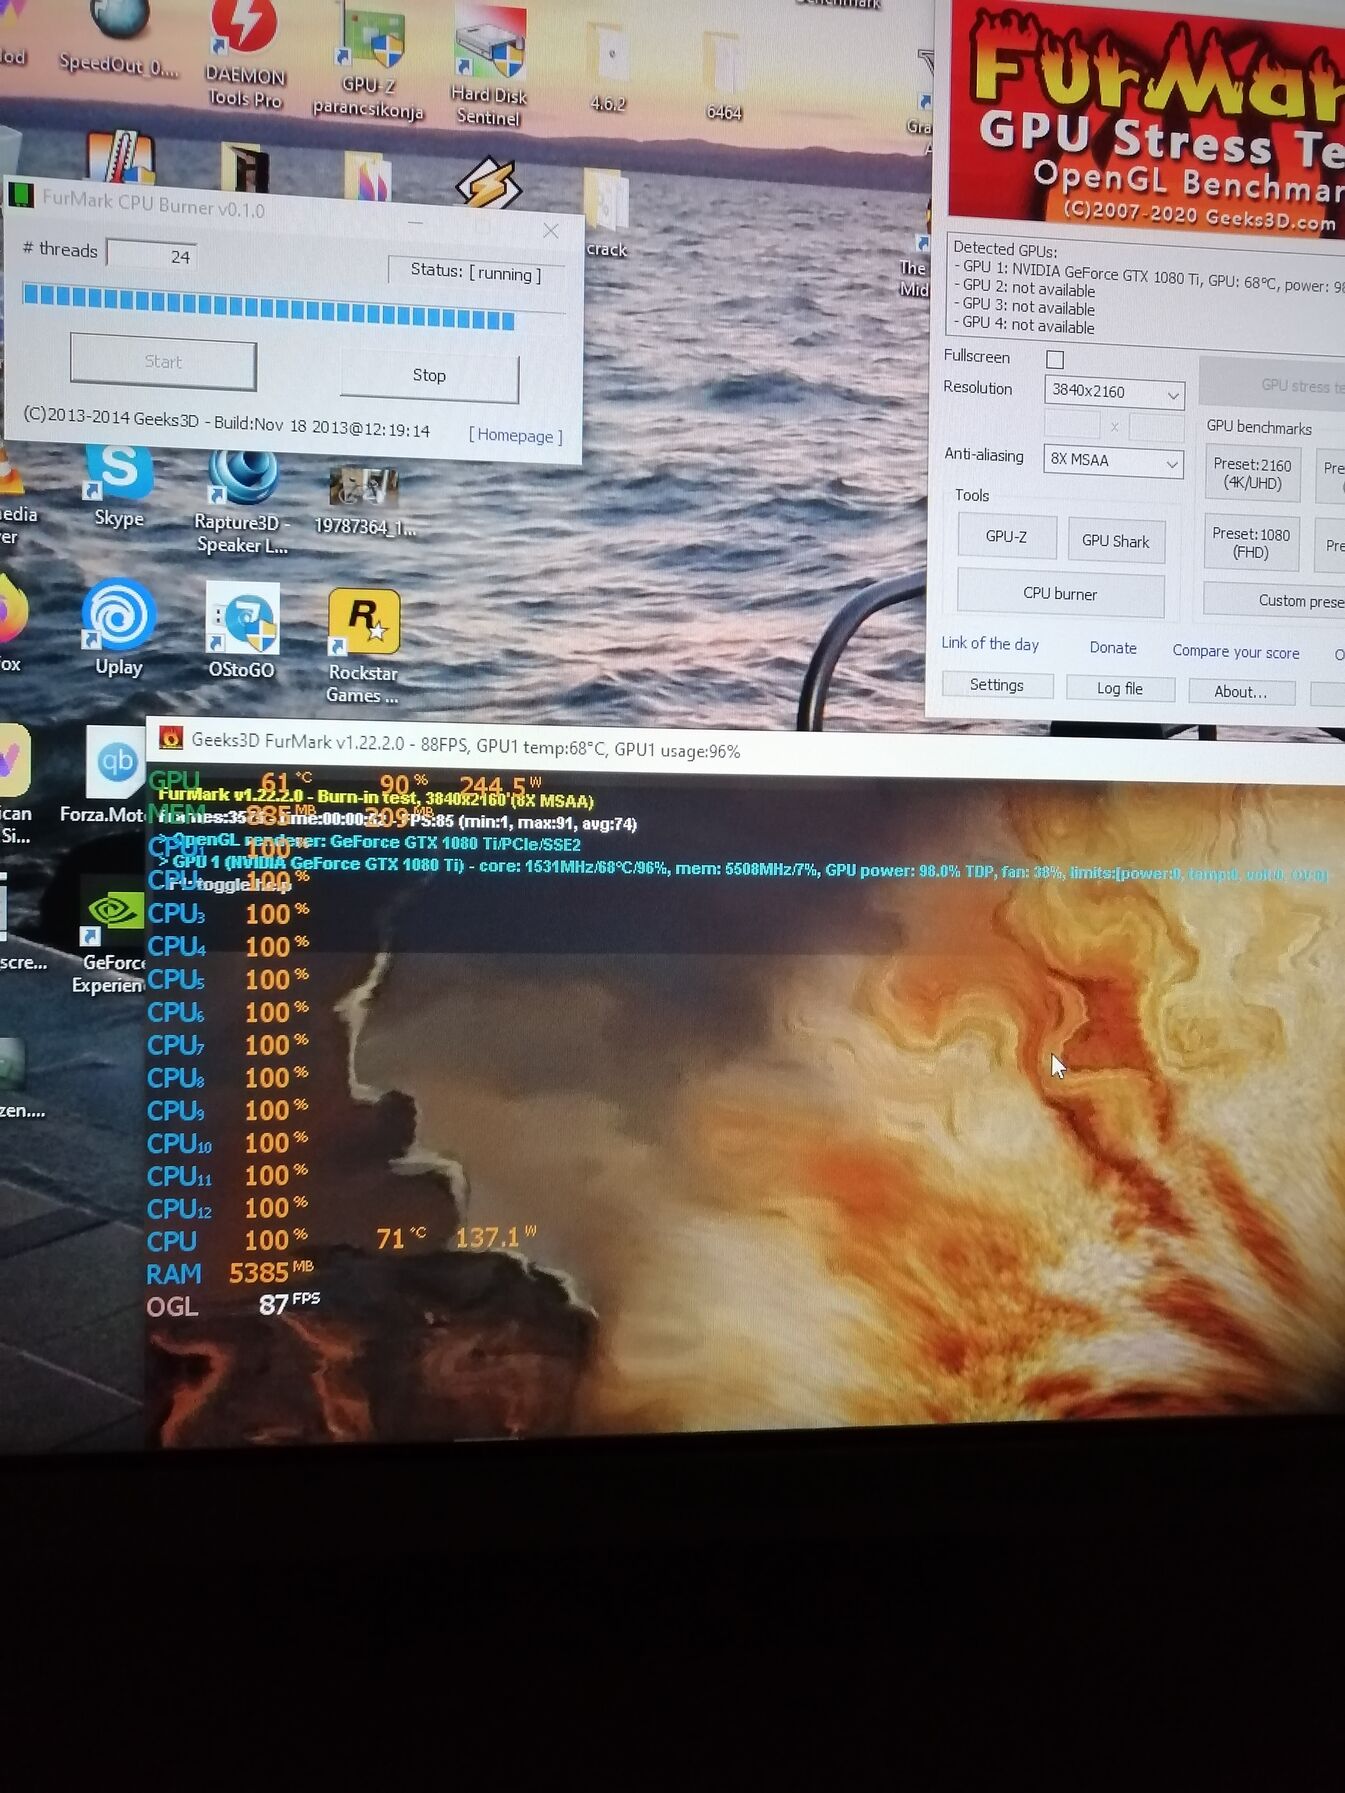
Task: Enable the Fullscreen checkbox in FurMark
Action: tap(1055, 359)
